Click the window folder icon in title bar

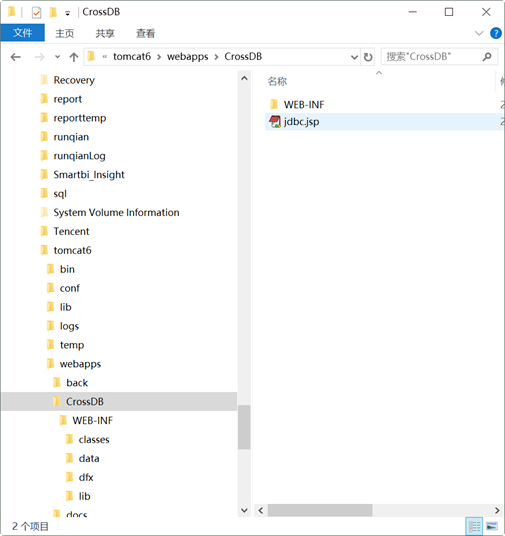tap(12, 12)
